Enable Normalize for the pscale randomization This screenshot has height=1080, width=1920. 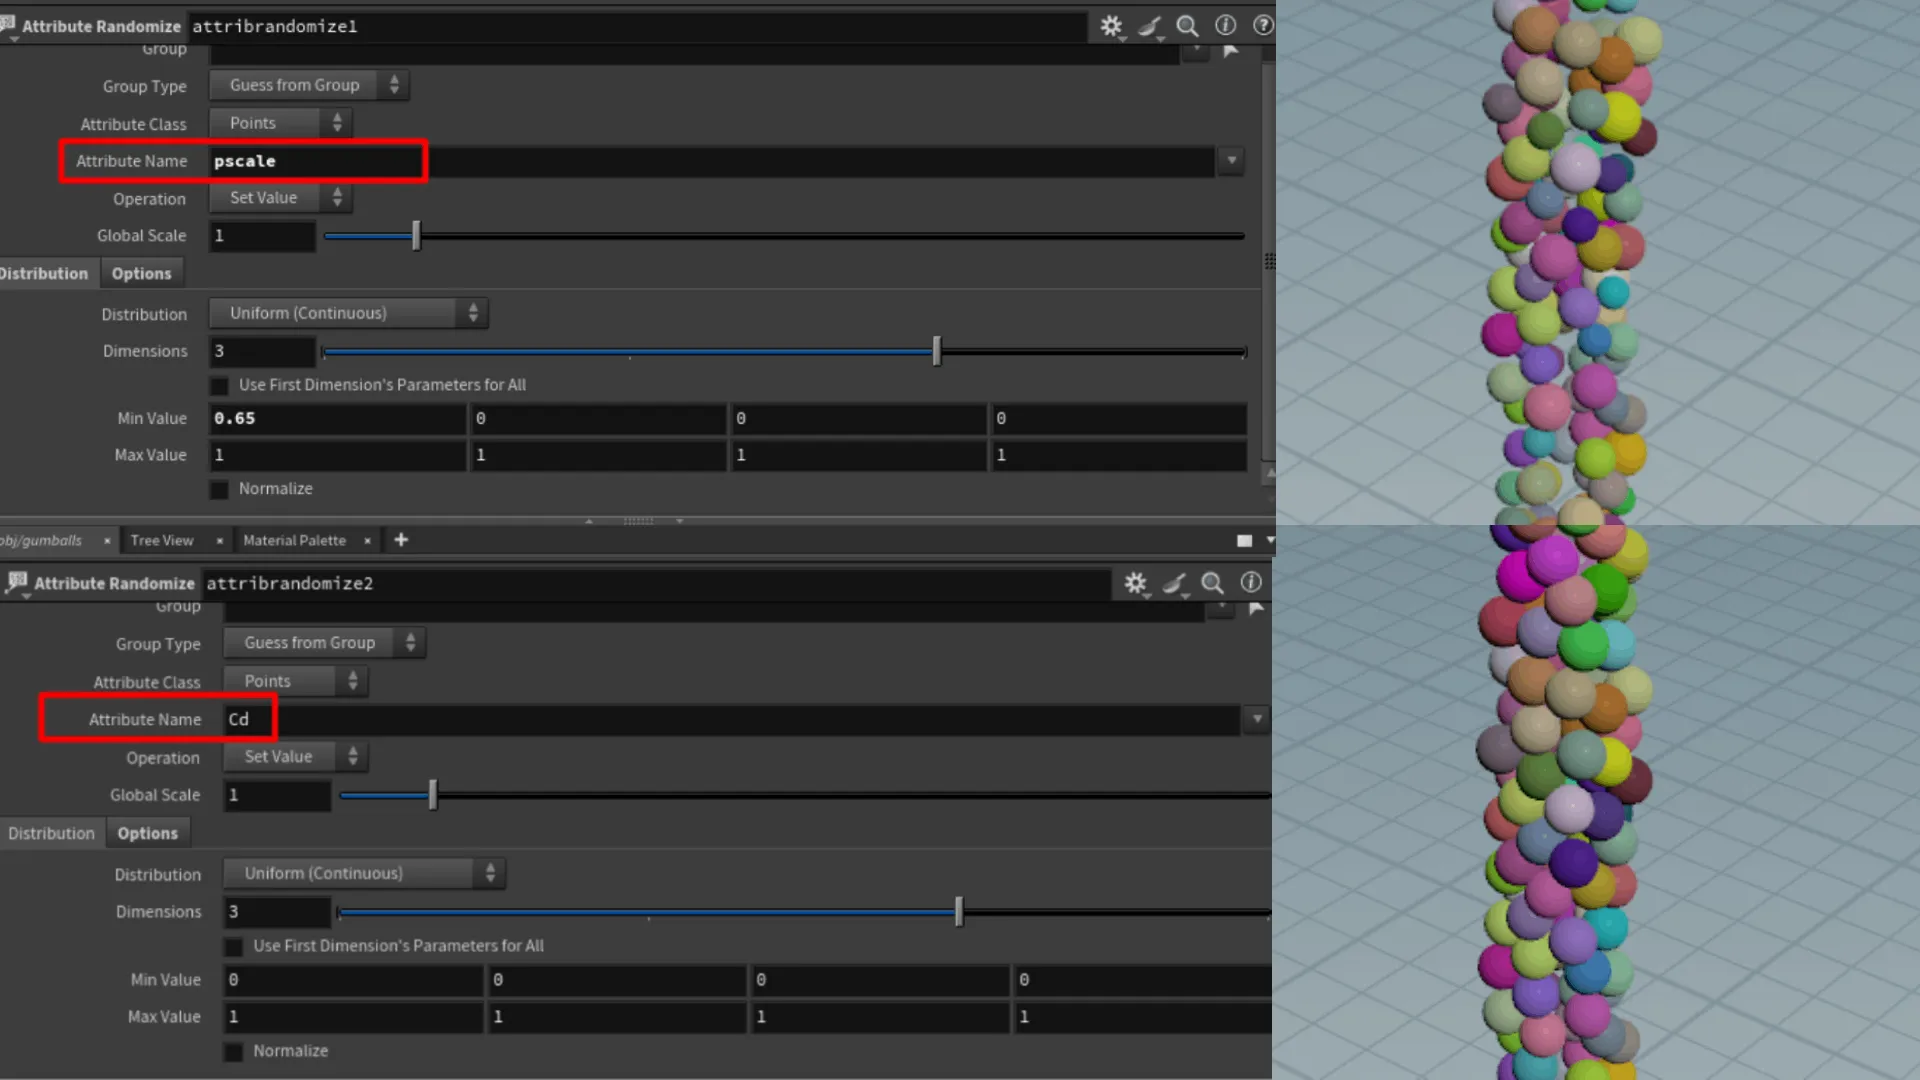tap(218, 489)
